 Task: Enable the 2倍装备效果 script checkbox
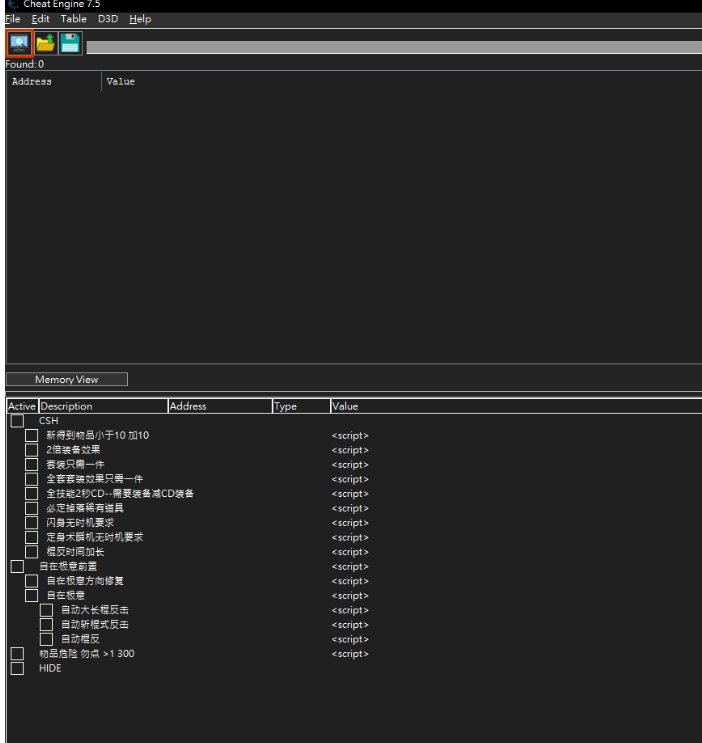[32, 450]
